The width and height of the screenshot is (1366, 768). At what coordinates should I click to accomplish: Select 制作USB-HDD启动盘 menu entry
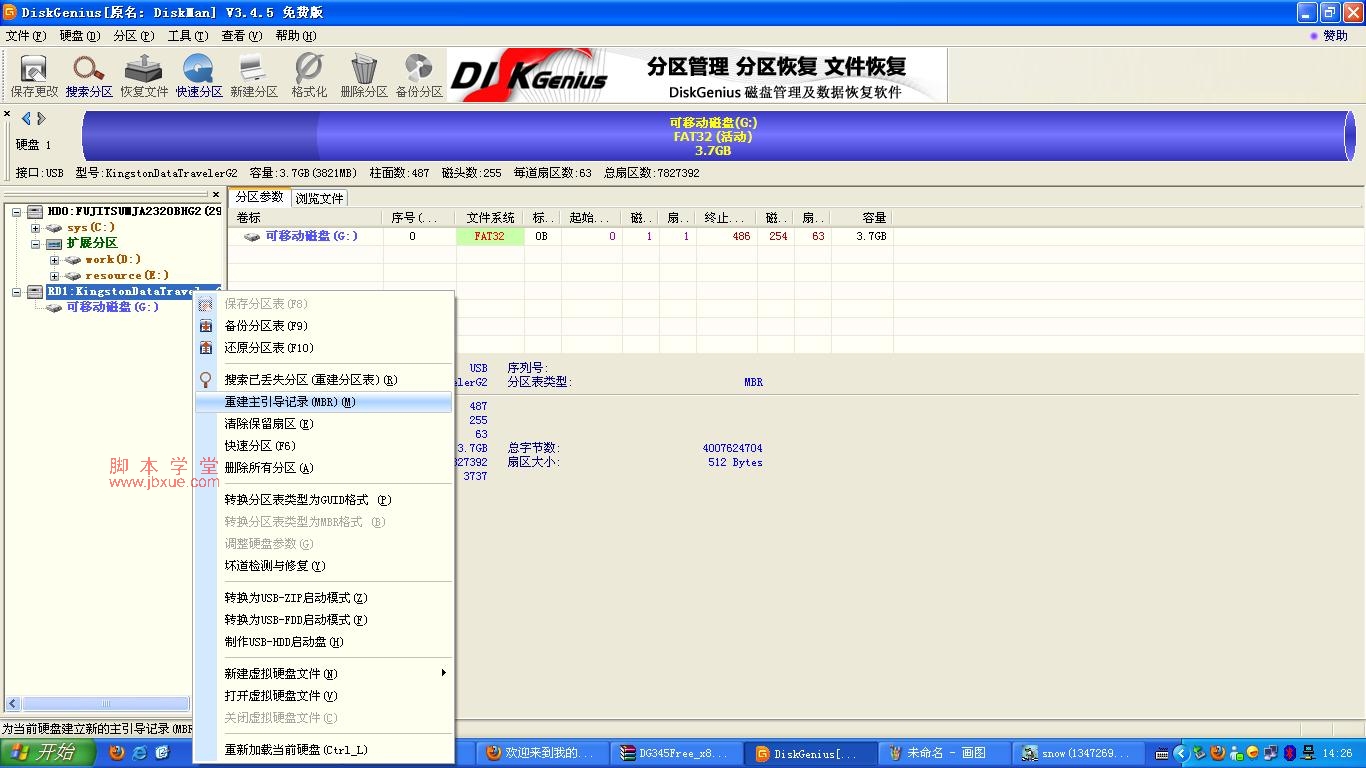tap(324, 642)
